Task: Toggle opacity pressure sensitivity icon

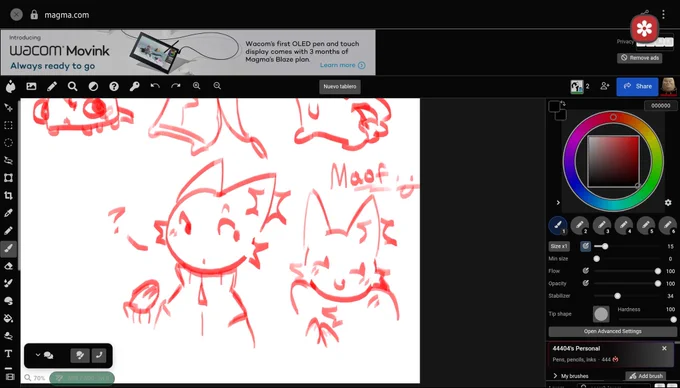Action: [585, 284]
